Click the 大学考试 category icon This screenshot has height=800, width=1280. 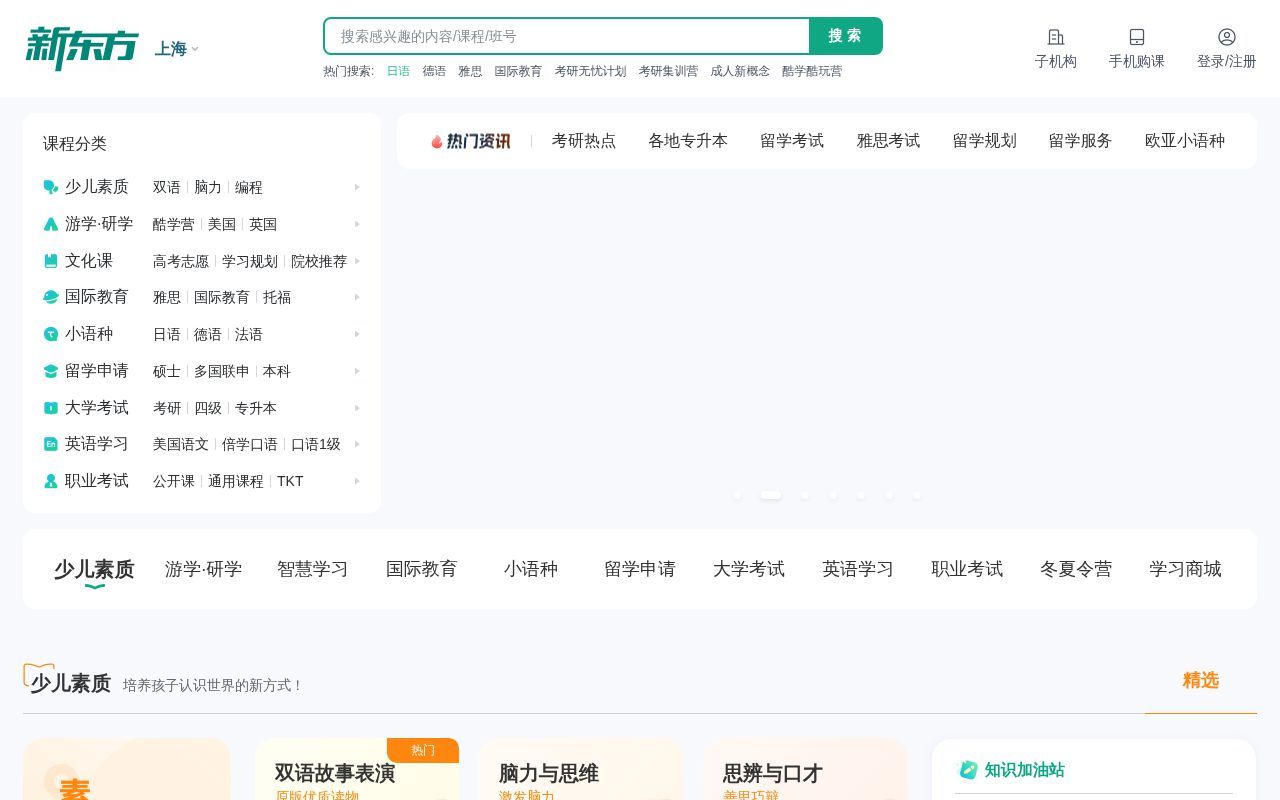click(51, 408)
